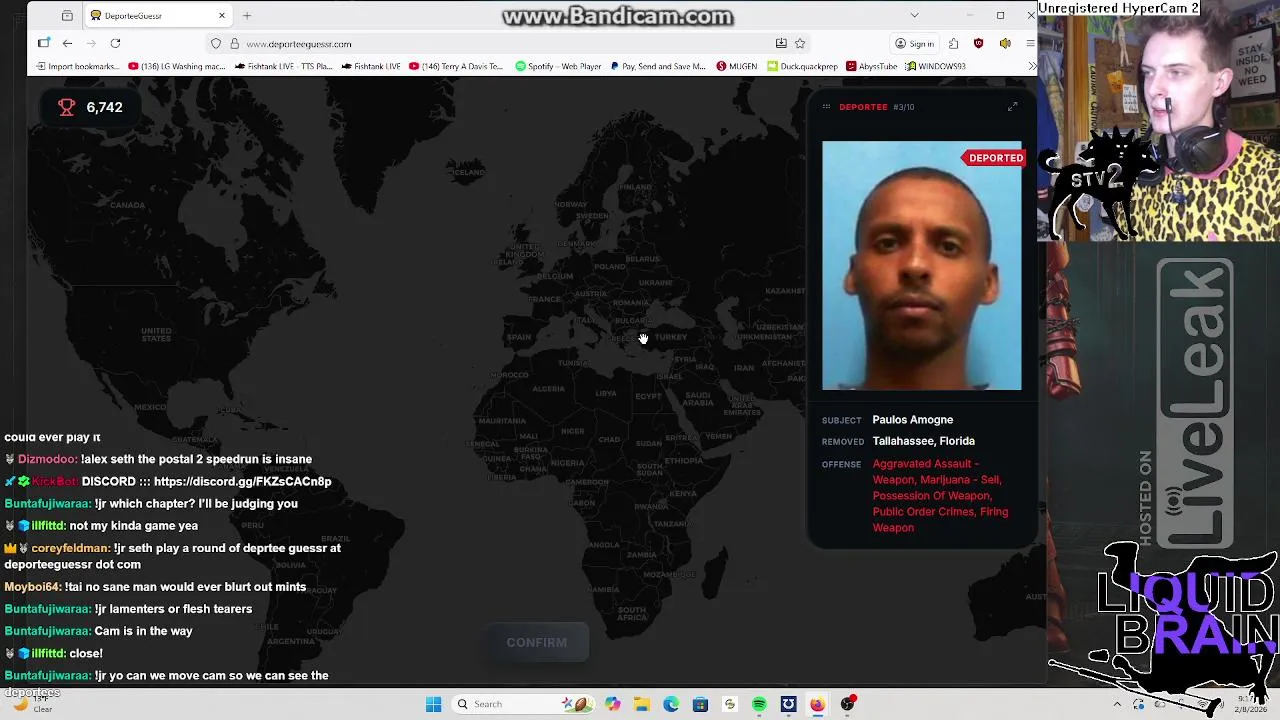Click the yellow speaker extension icon
Screen dimensions: 1280x720
1005,44
